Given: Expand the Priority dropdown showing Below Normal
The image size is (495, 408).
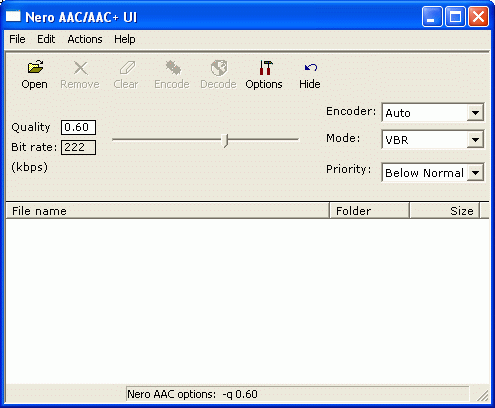Looking at the screenshot, I should click(475, 173).
